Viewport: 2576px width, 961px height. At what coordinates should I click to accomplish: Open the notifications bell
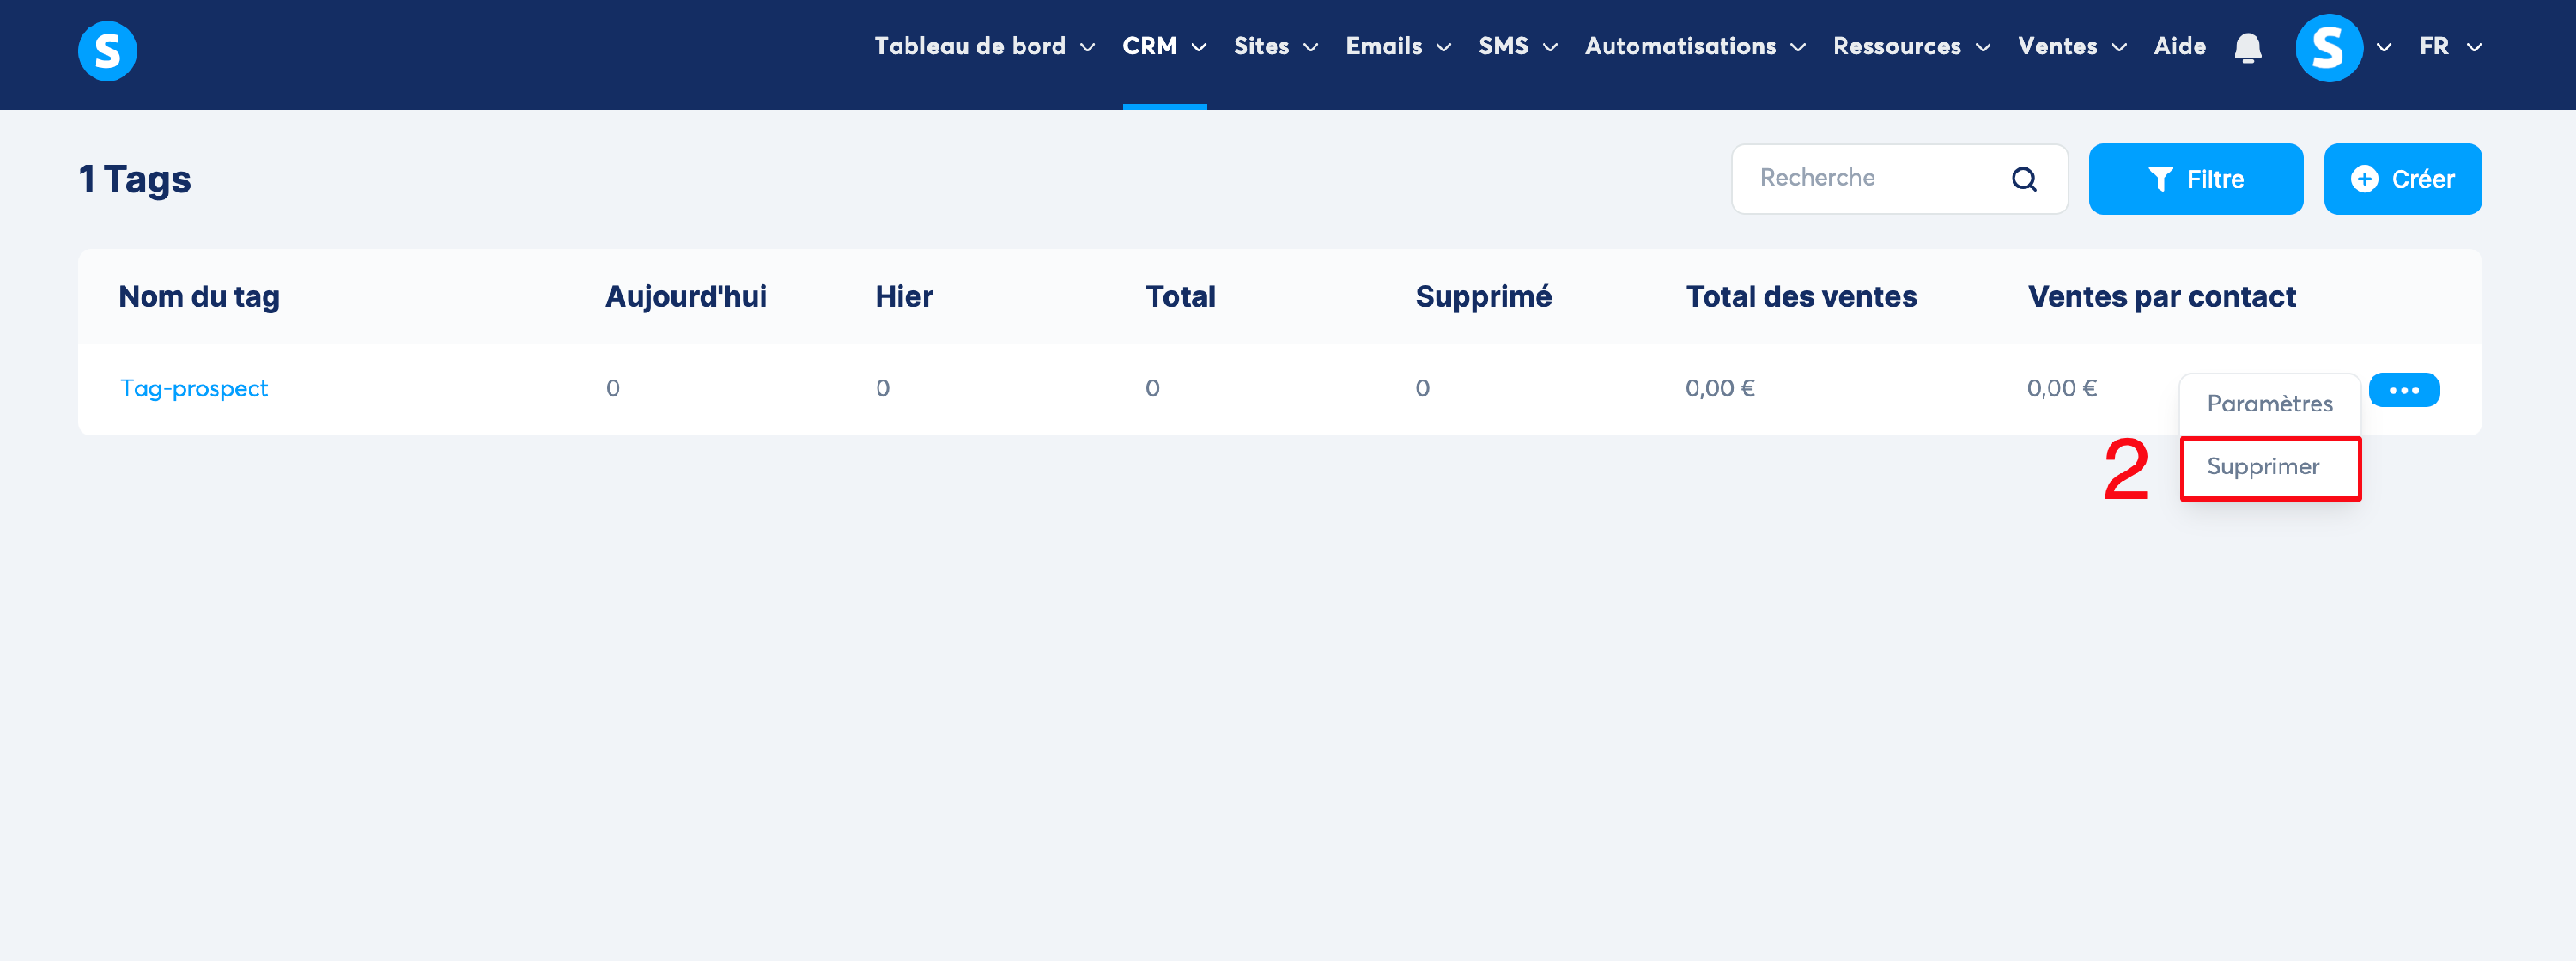point(2247,48)
